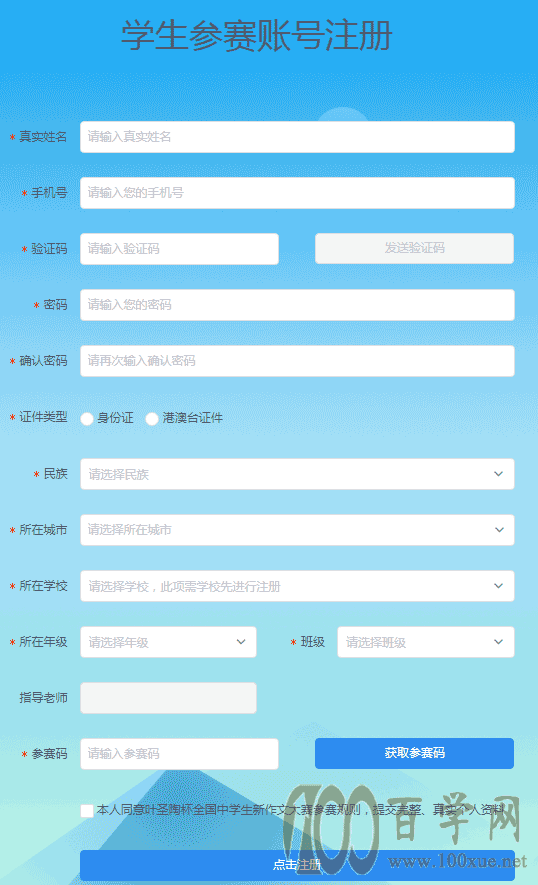Click the 获取参赛码 button

click(x=414, y=753)
